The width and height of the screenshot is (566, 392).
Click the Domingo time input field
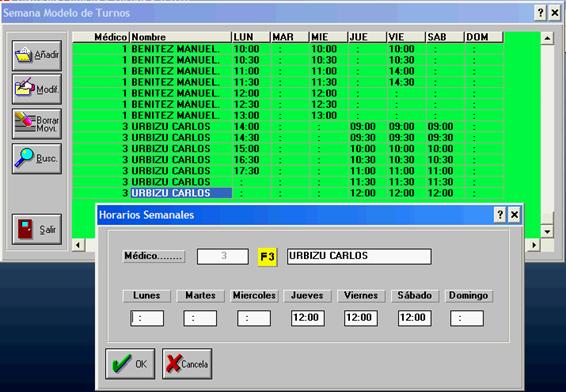click(x=467, y=318)
